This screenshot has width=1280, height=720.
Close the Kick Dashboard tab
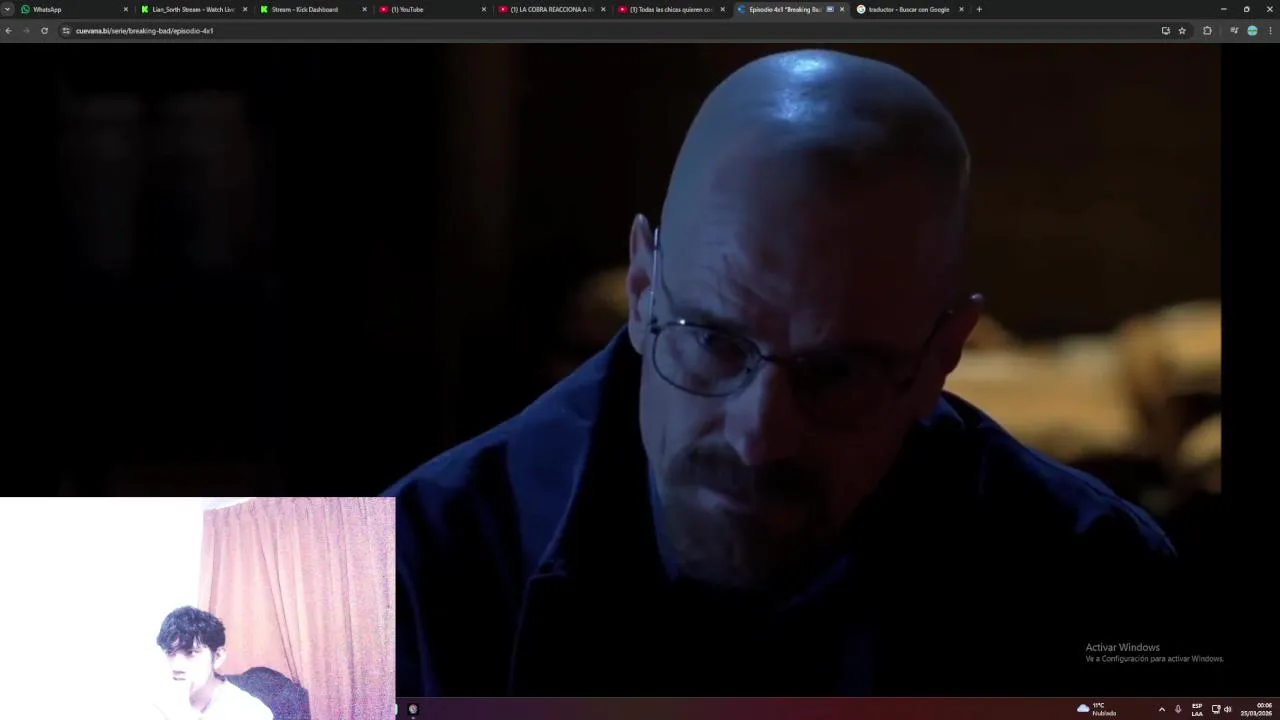tap(364, 9)
